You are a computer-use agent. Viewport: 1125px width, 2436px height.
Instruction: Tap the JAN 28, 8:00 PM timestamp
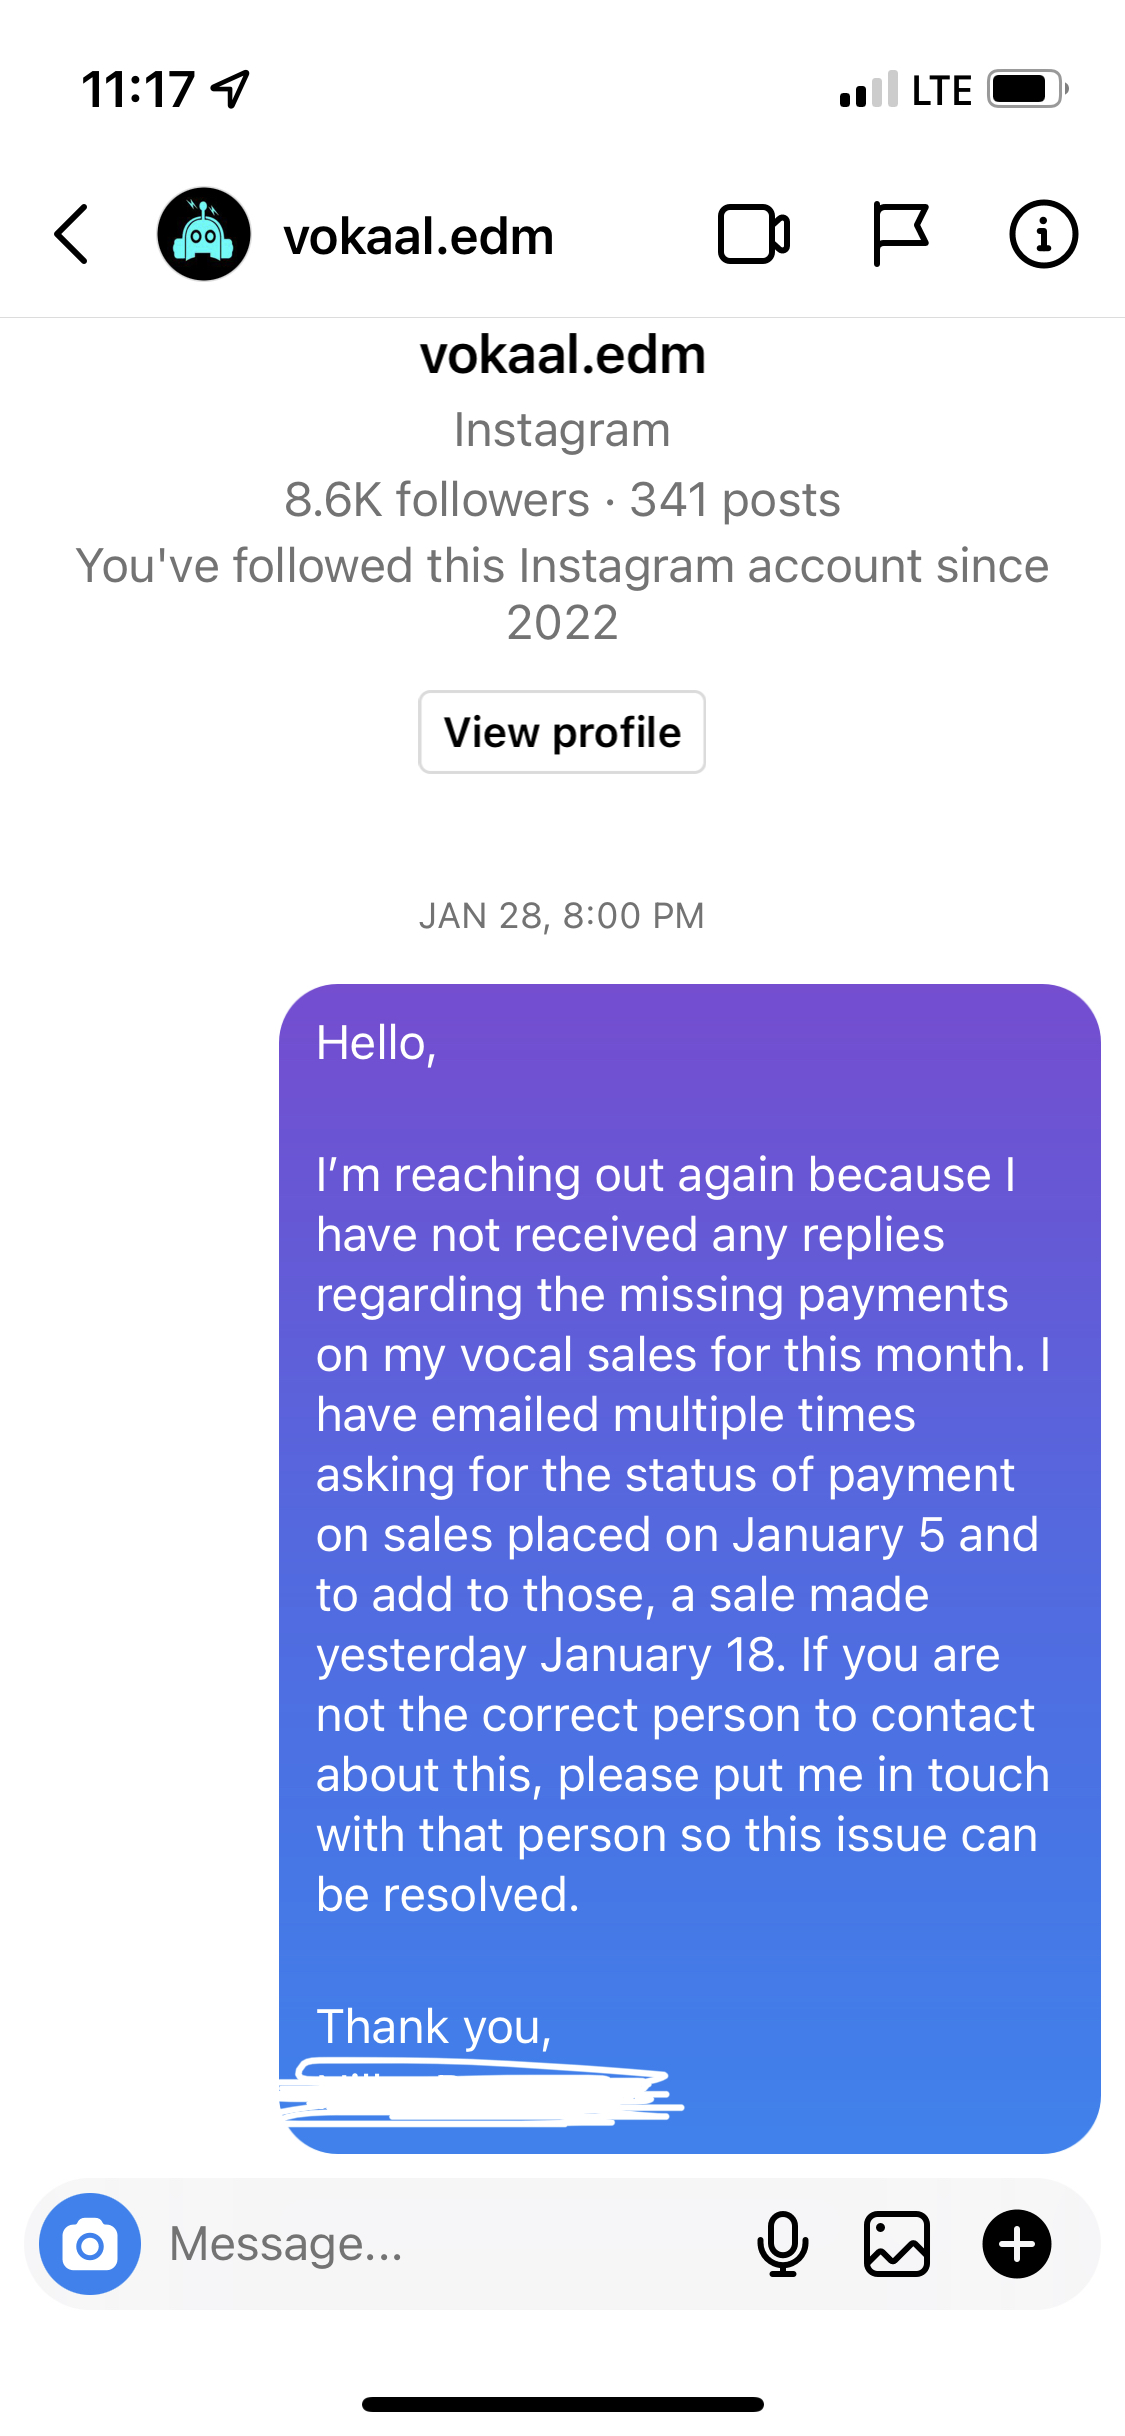562,916
